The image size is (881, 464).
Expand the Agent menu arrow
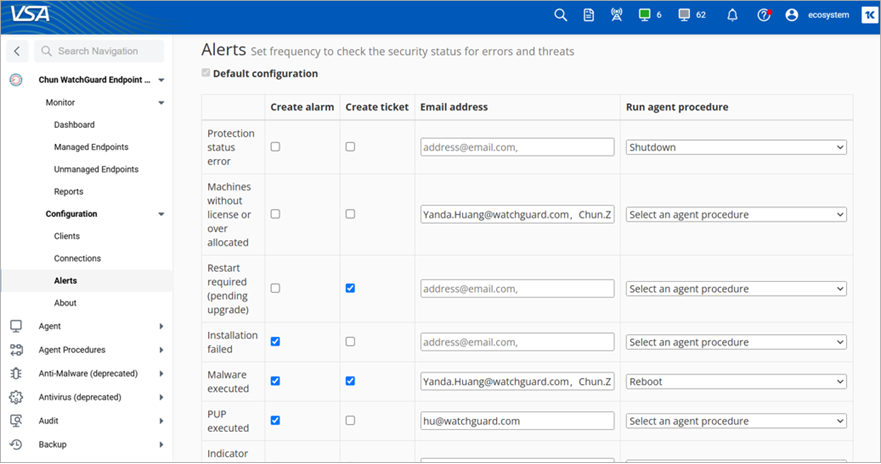coord(161,326)
